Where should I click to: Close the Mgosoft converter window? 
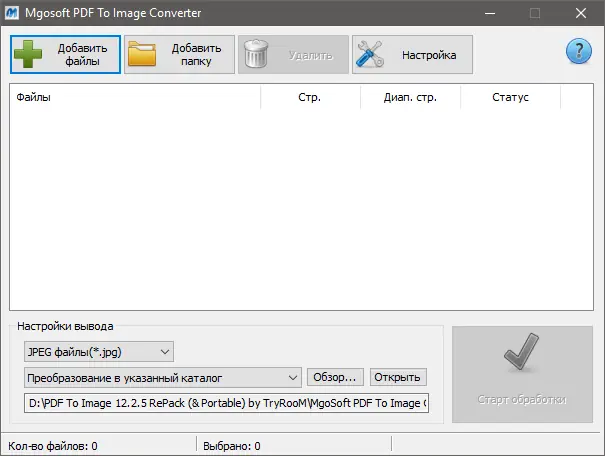pos(581,13)
